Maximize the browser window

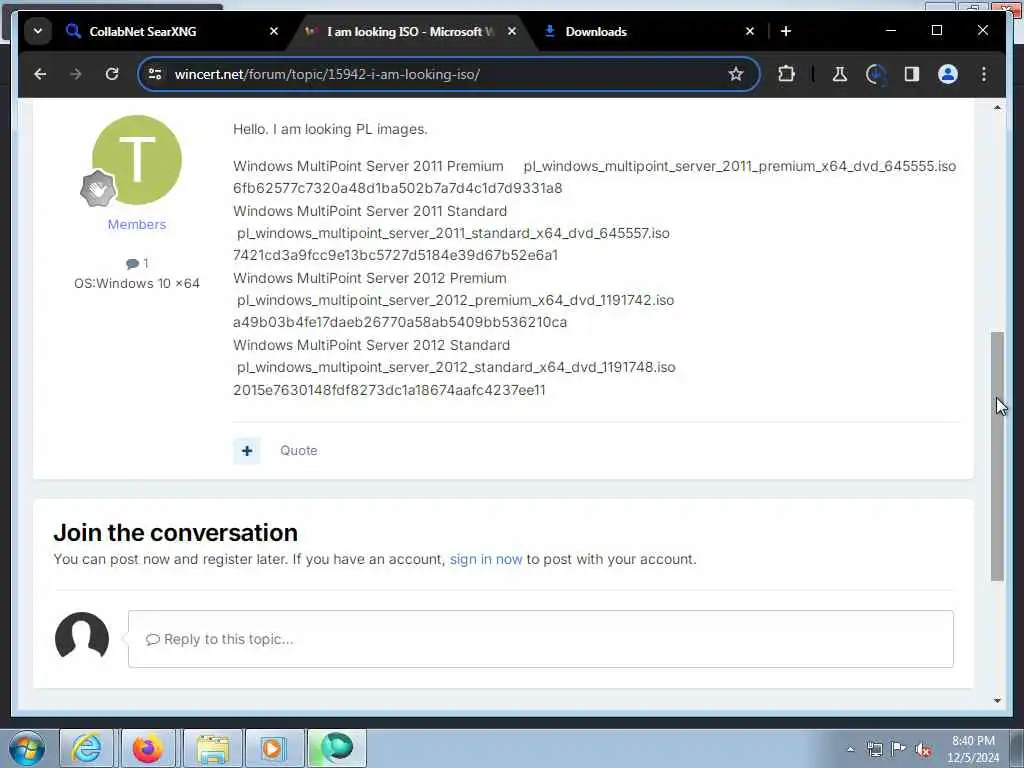(936, 31)
